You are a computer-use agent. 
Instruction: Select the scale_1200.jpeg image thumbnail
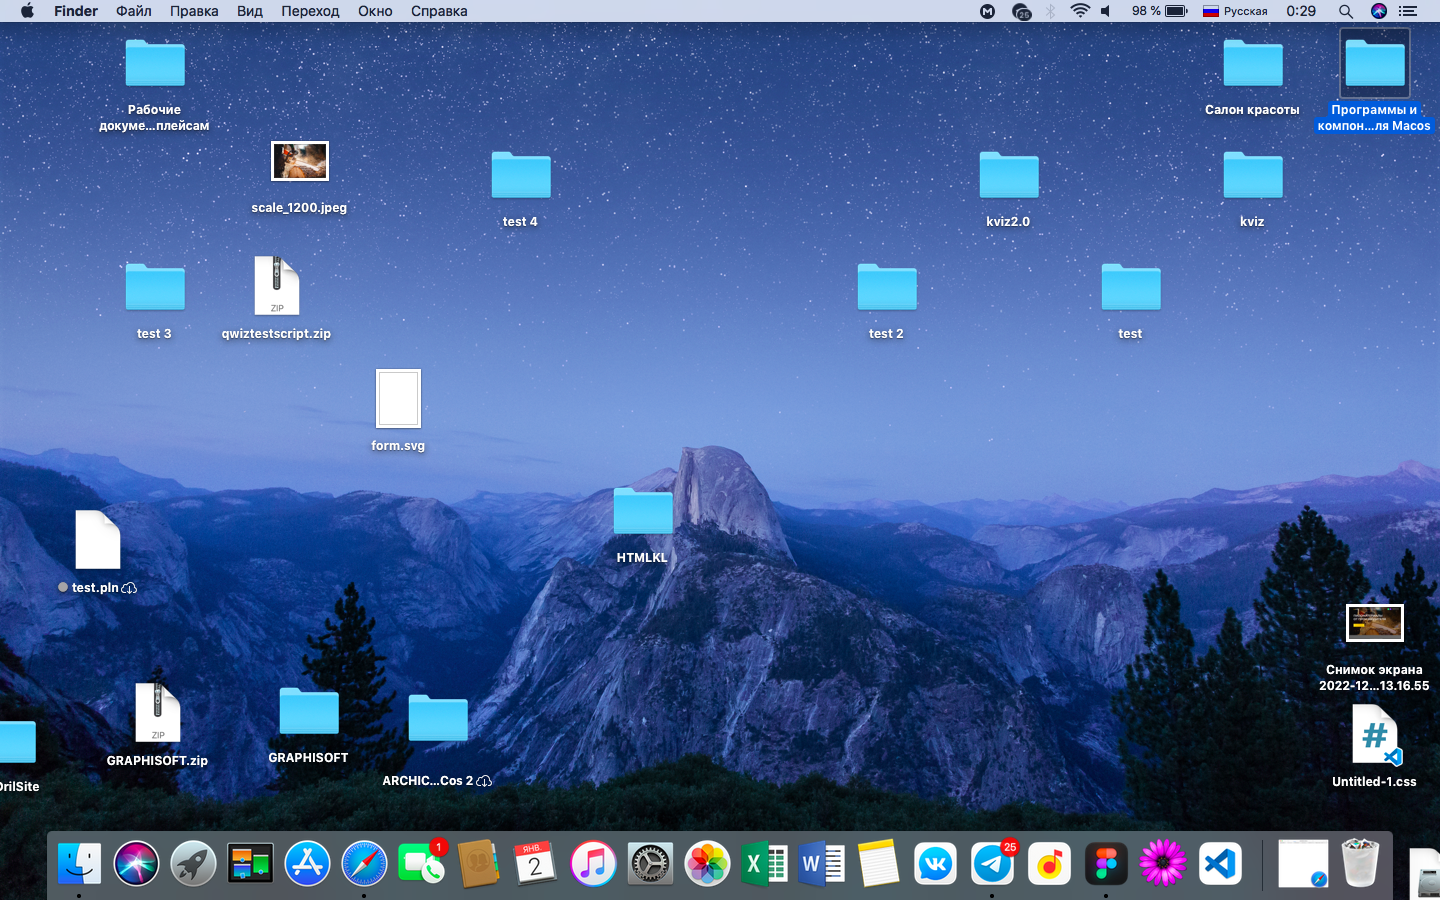[x=300, y=161]
